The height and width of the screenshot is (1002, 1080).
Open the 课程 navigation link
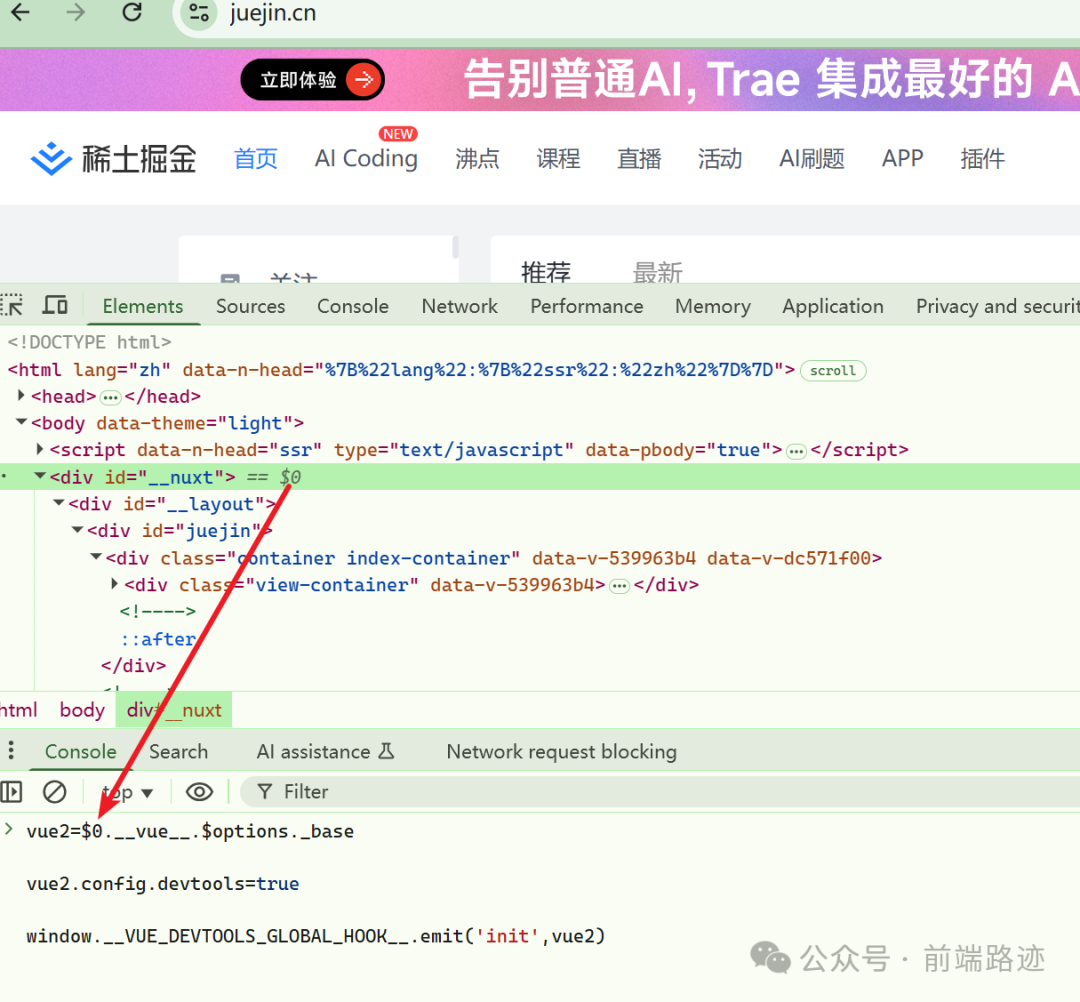[558, 159]
